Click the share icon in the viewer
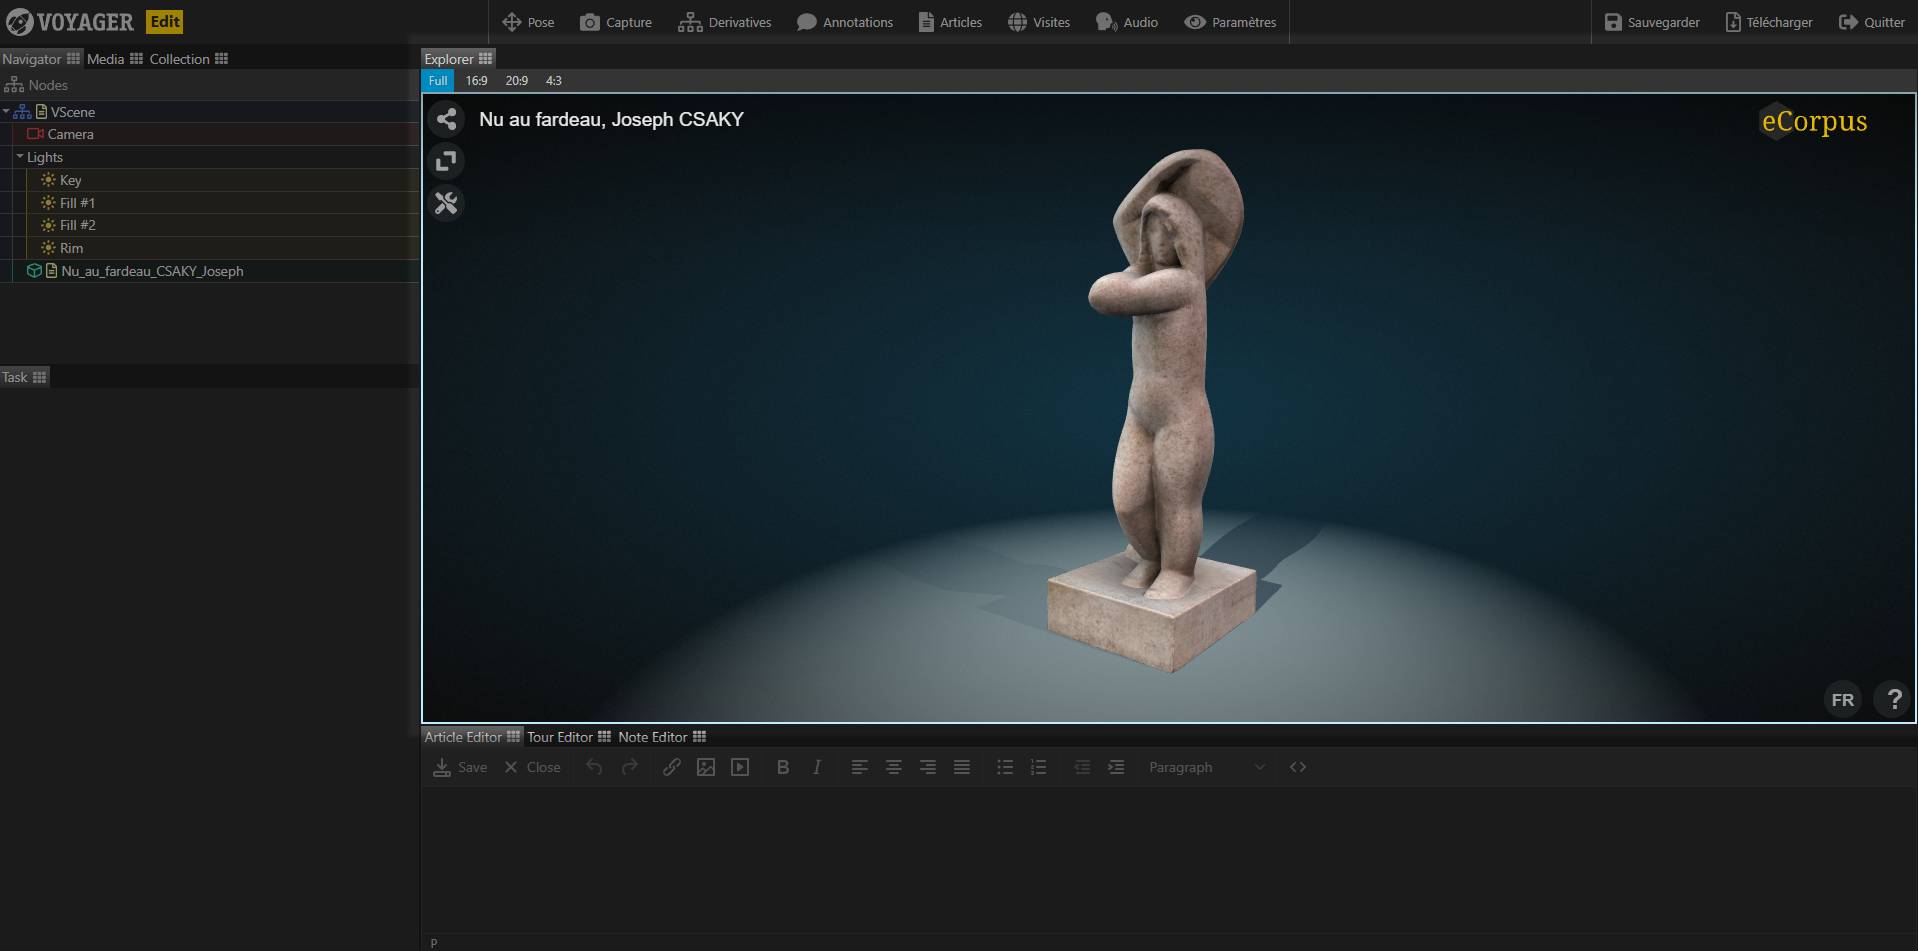Viewport: 1918px width, 951px height. click(x=446, y=119)
